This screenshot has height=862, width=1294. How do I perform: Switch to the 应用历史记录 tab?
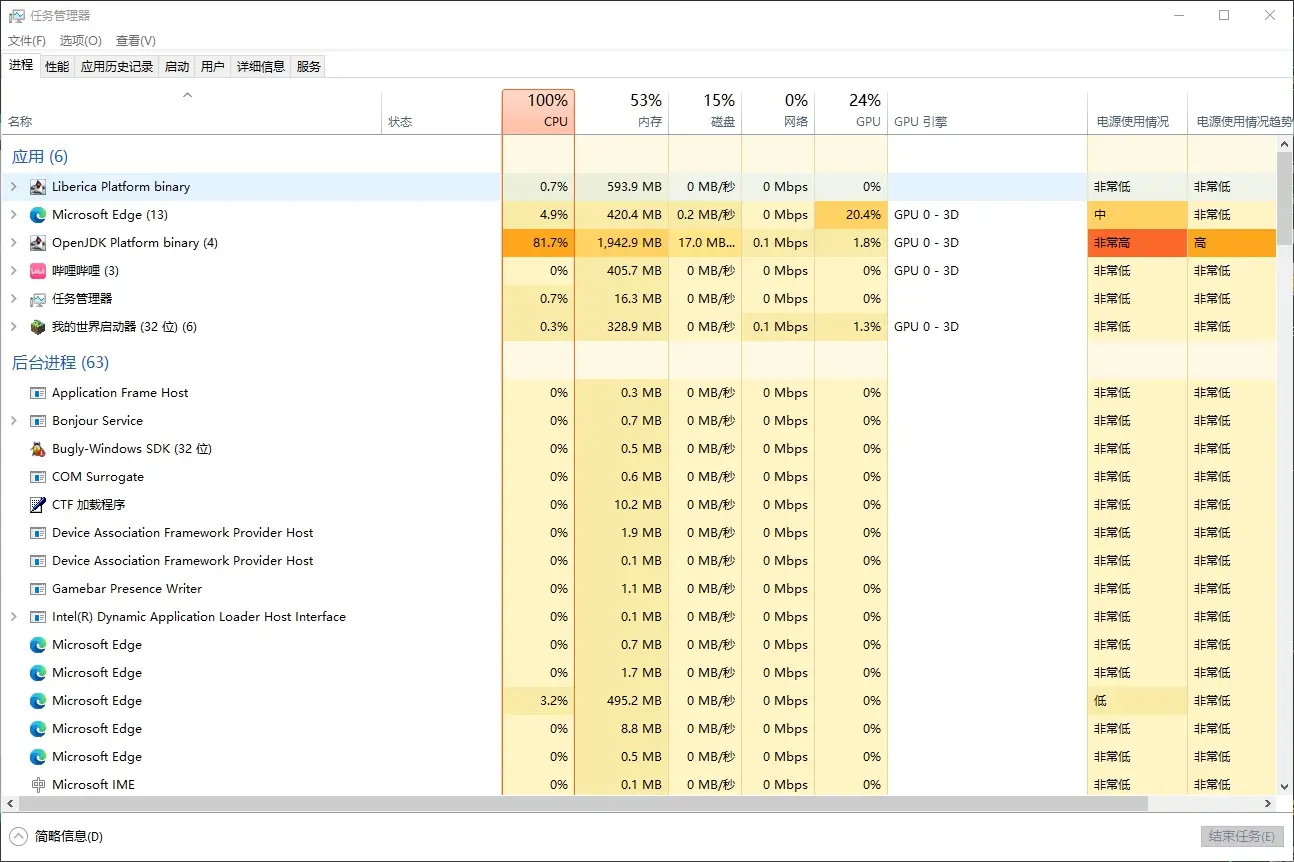[x=117, y=66]
